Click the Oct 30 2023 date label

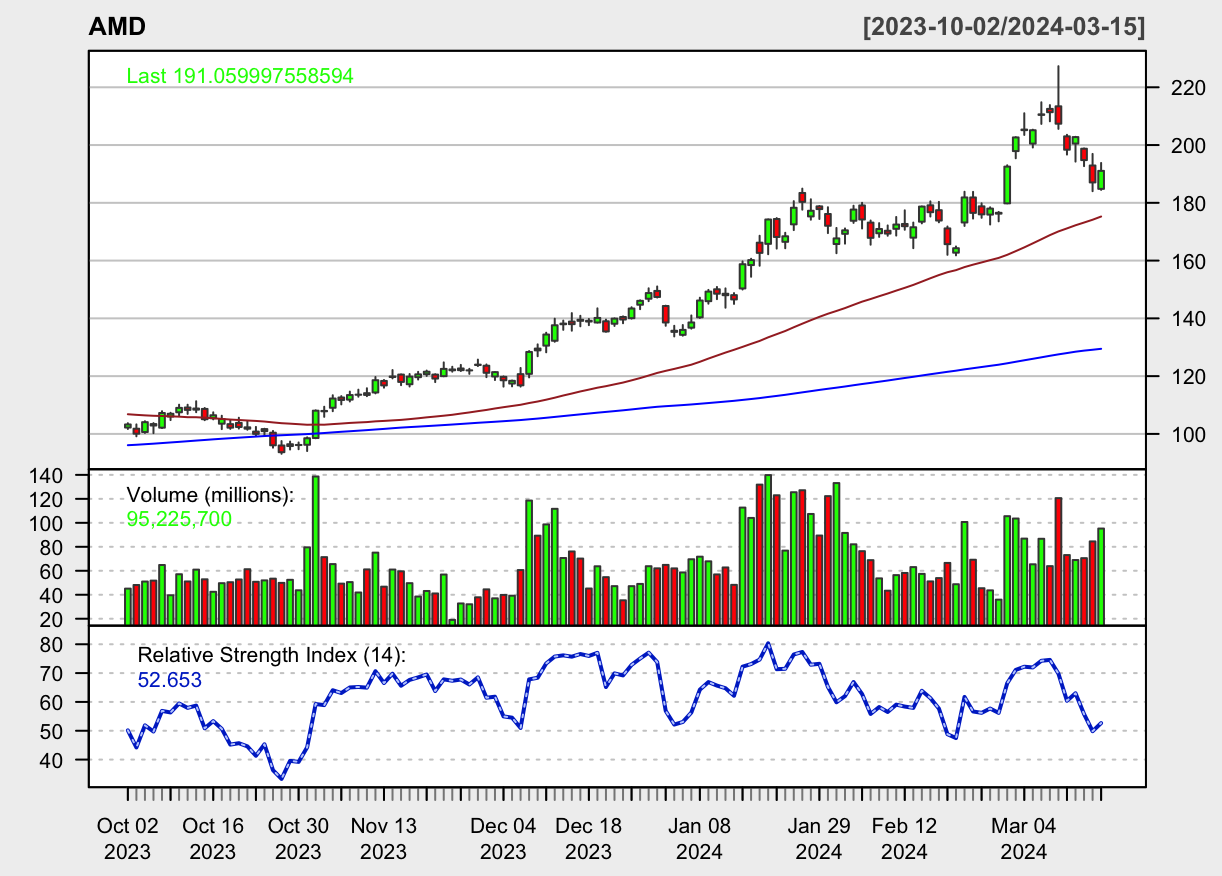pos(298,840)
